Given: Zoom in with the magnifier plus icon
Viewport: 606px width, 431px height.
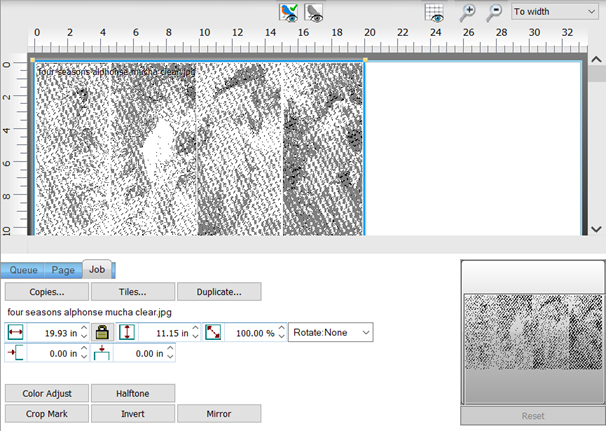Looking at the screenshot, I should pos(467,12).
